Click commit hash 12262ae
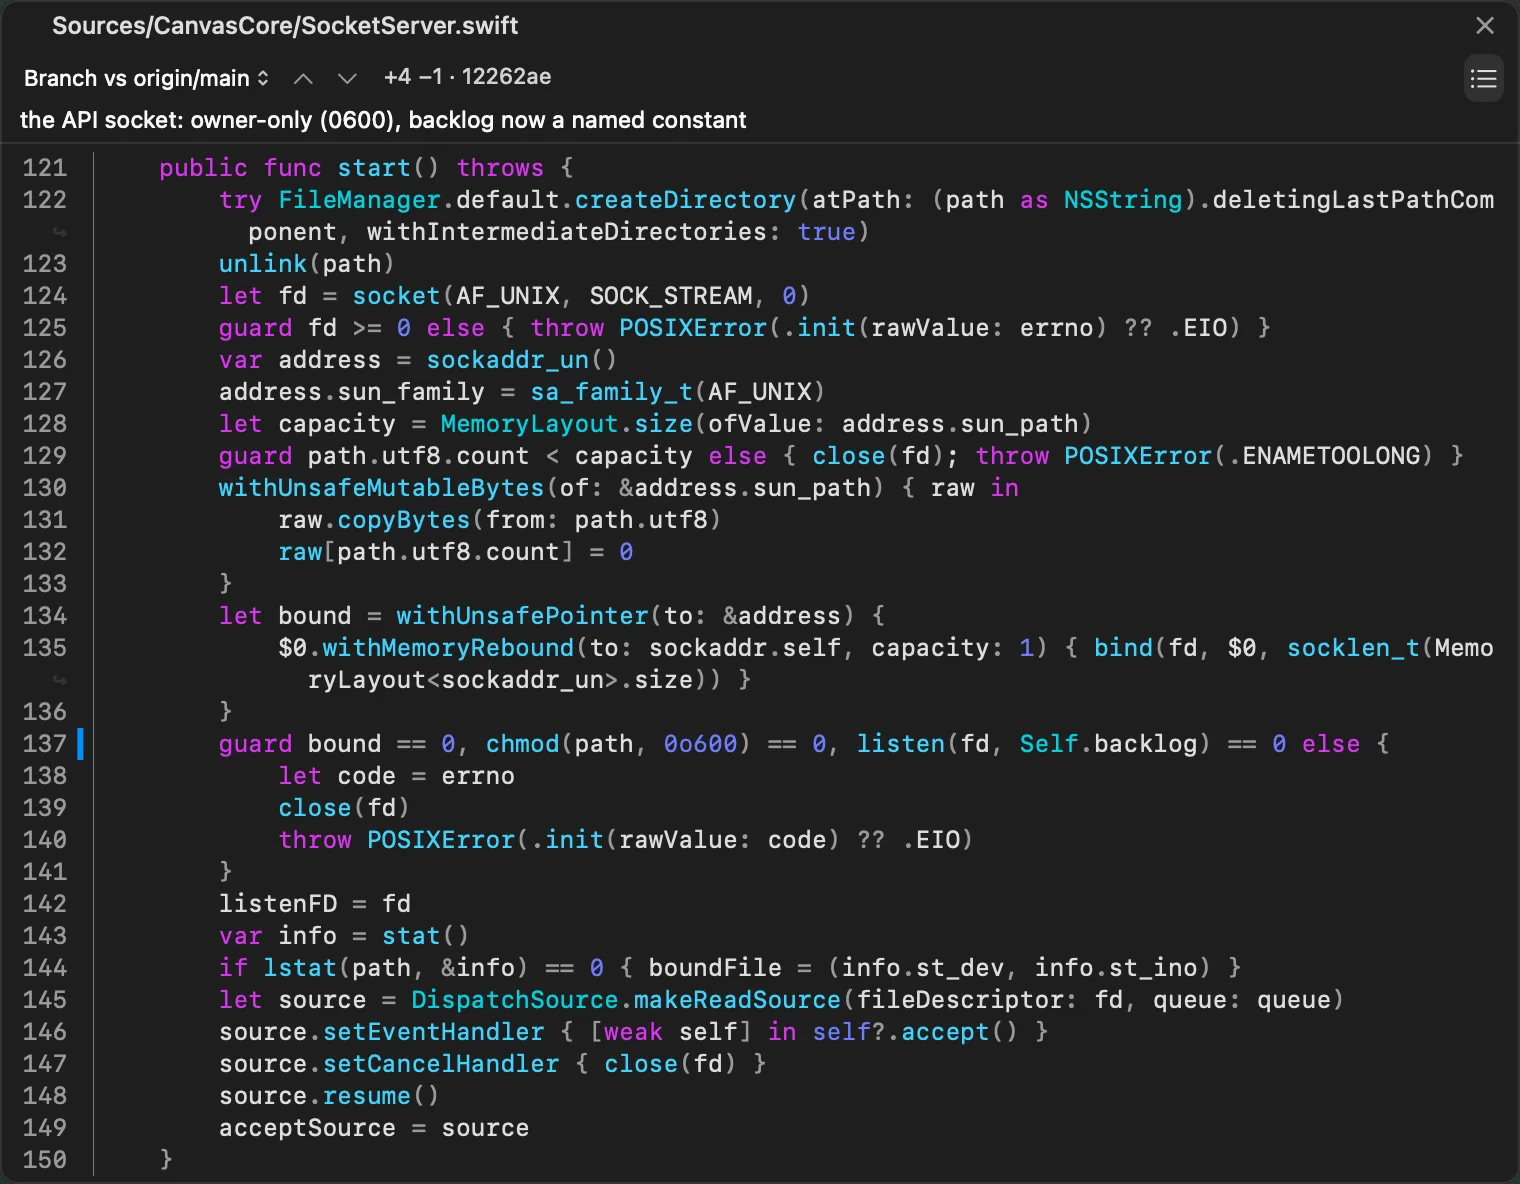This screenshot has width=1520, height=1184. point(506,77)
